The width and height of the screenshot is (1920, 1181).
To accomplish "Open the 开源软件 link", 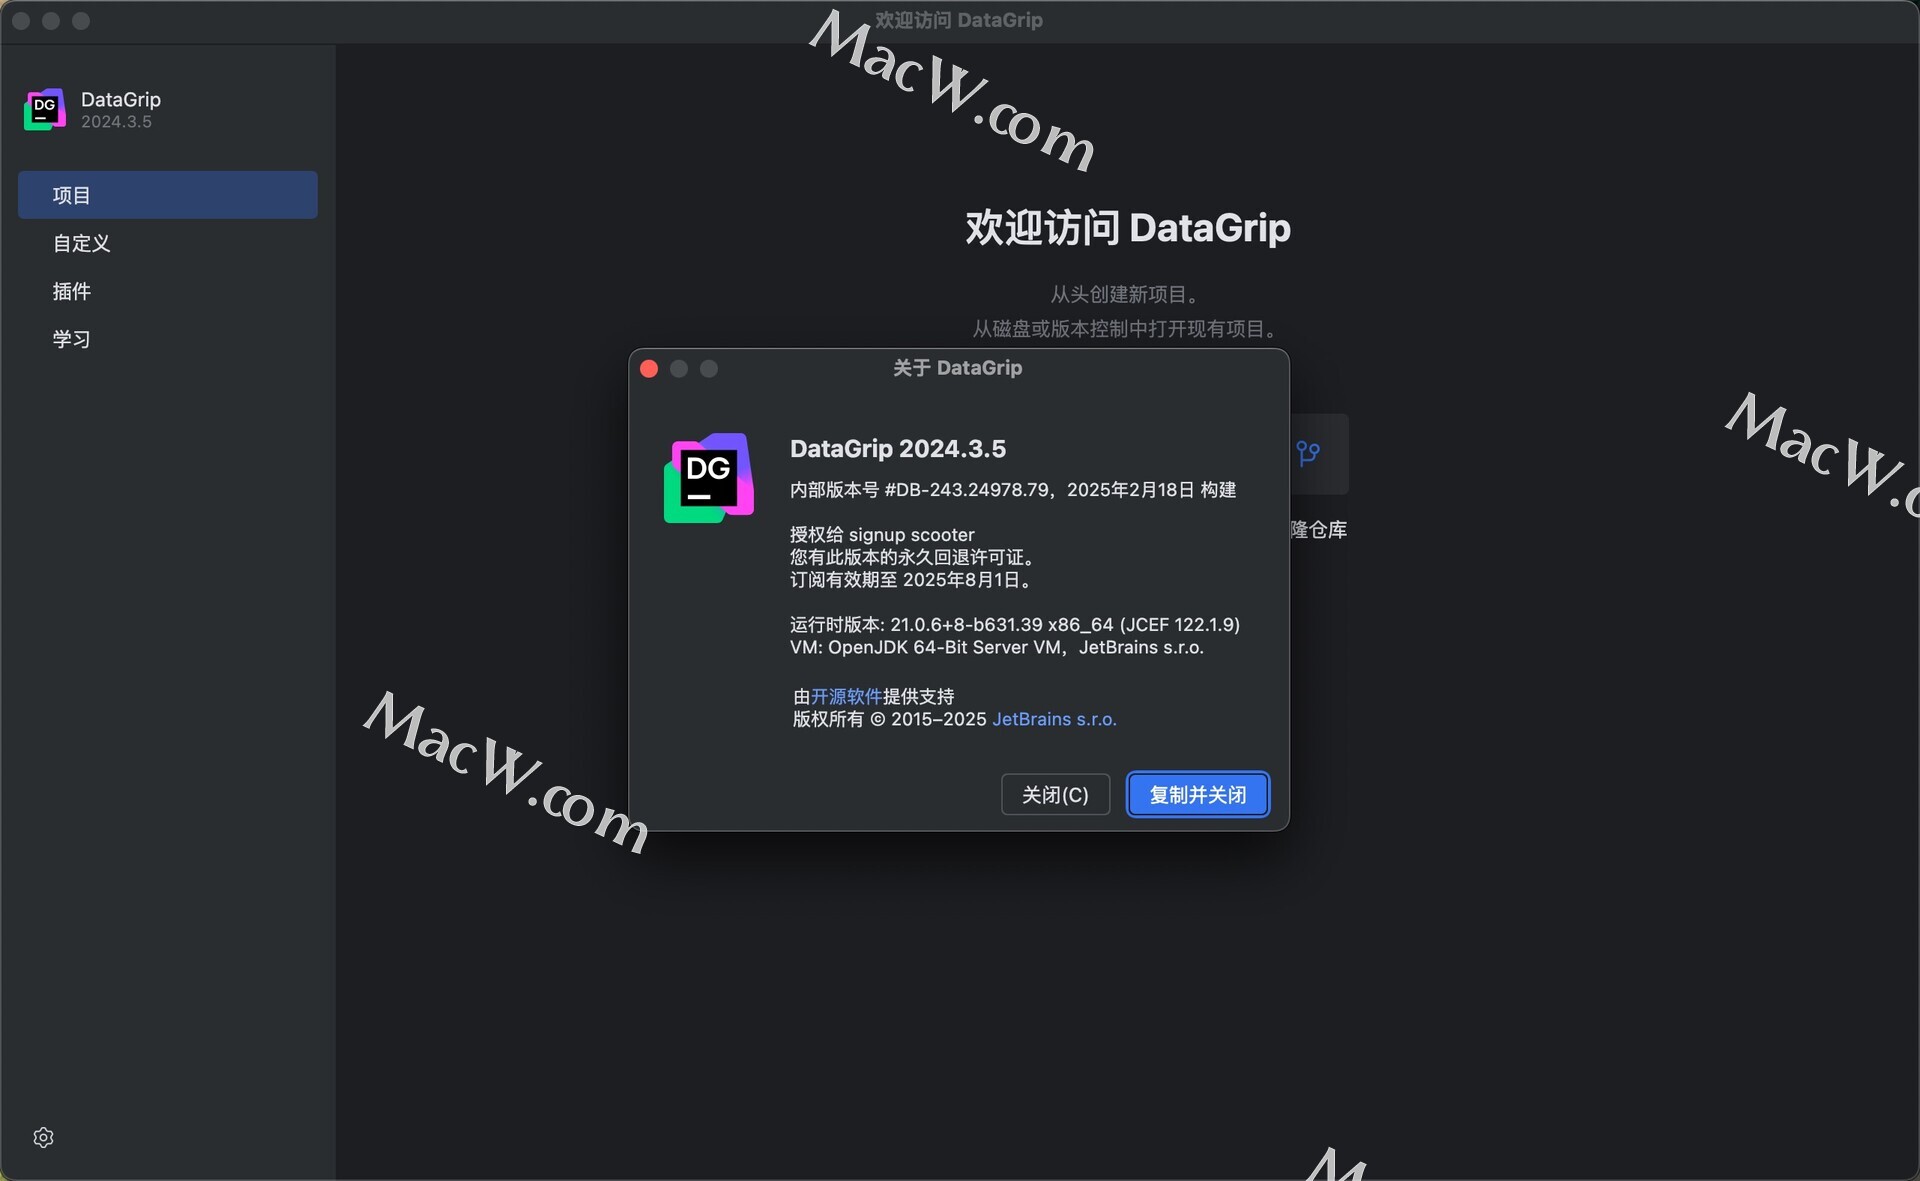I will pyautogui.click(x=846, y=696).
